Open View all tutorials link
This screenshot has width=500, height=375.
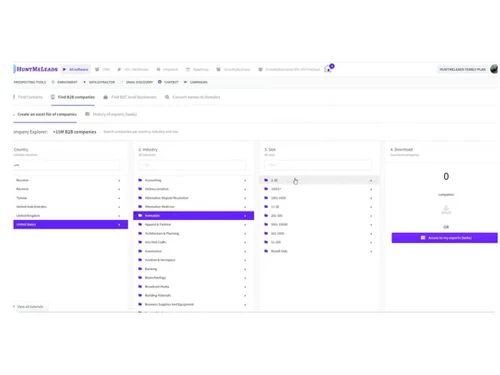(x=29, y=306)
